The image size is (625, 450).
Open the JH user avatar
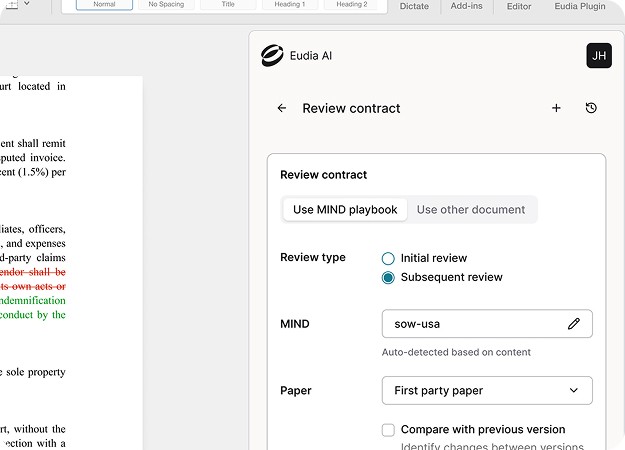[x=599, y=55]
